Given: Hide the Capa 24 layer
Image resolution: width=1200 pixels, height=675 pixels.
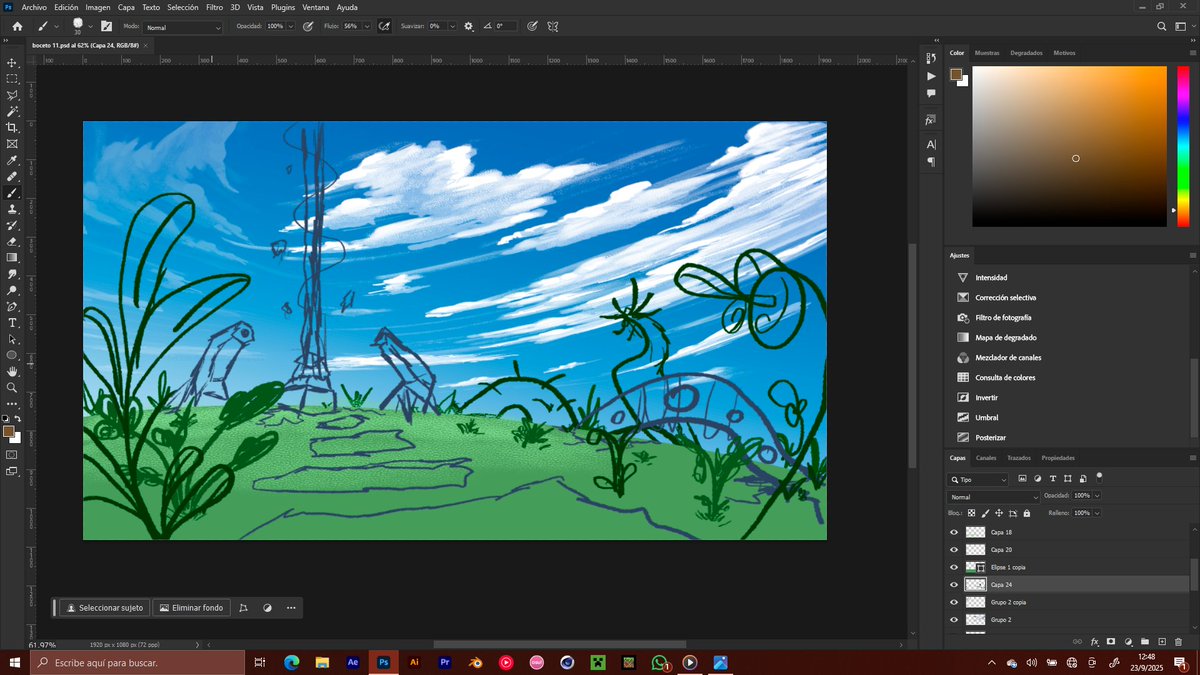Looking at the screenshot, I should 954,585.
